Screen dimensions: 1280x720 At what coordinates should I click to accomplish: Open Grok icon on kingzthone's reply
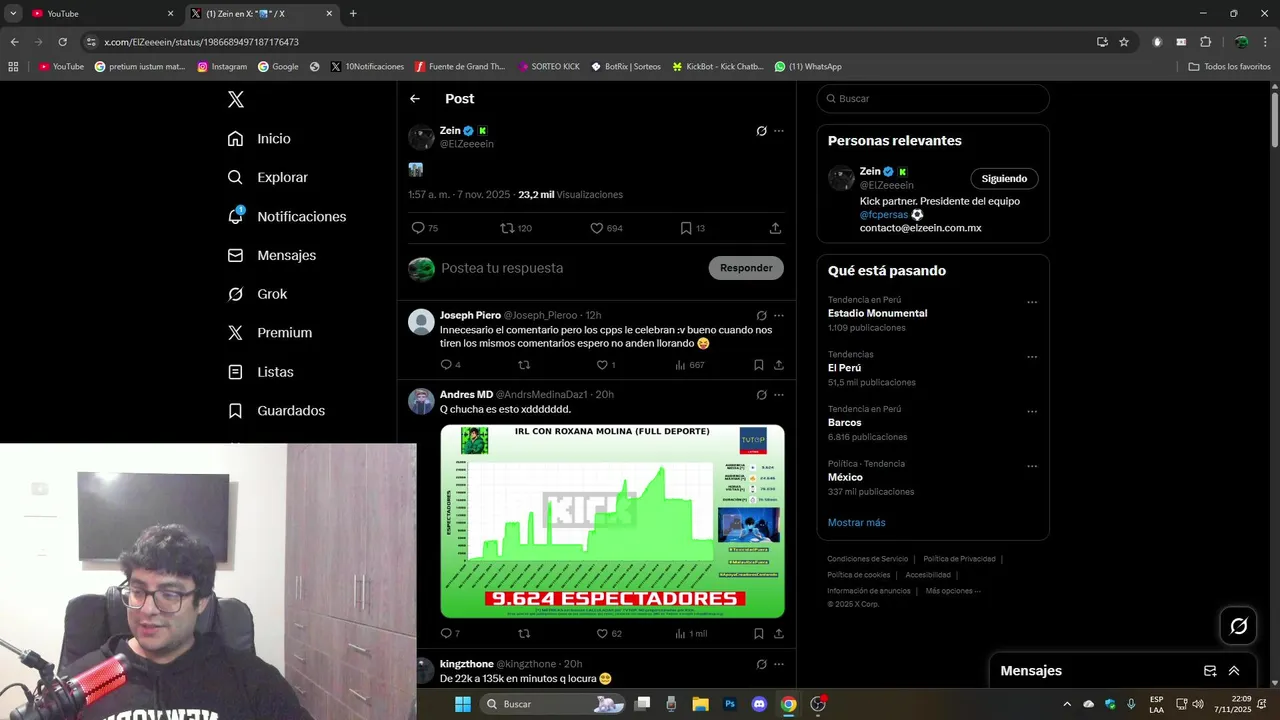pos(761,664)
